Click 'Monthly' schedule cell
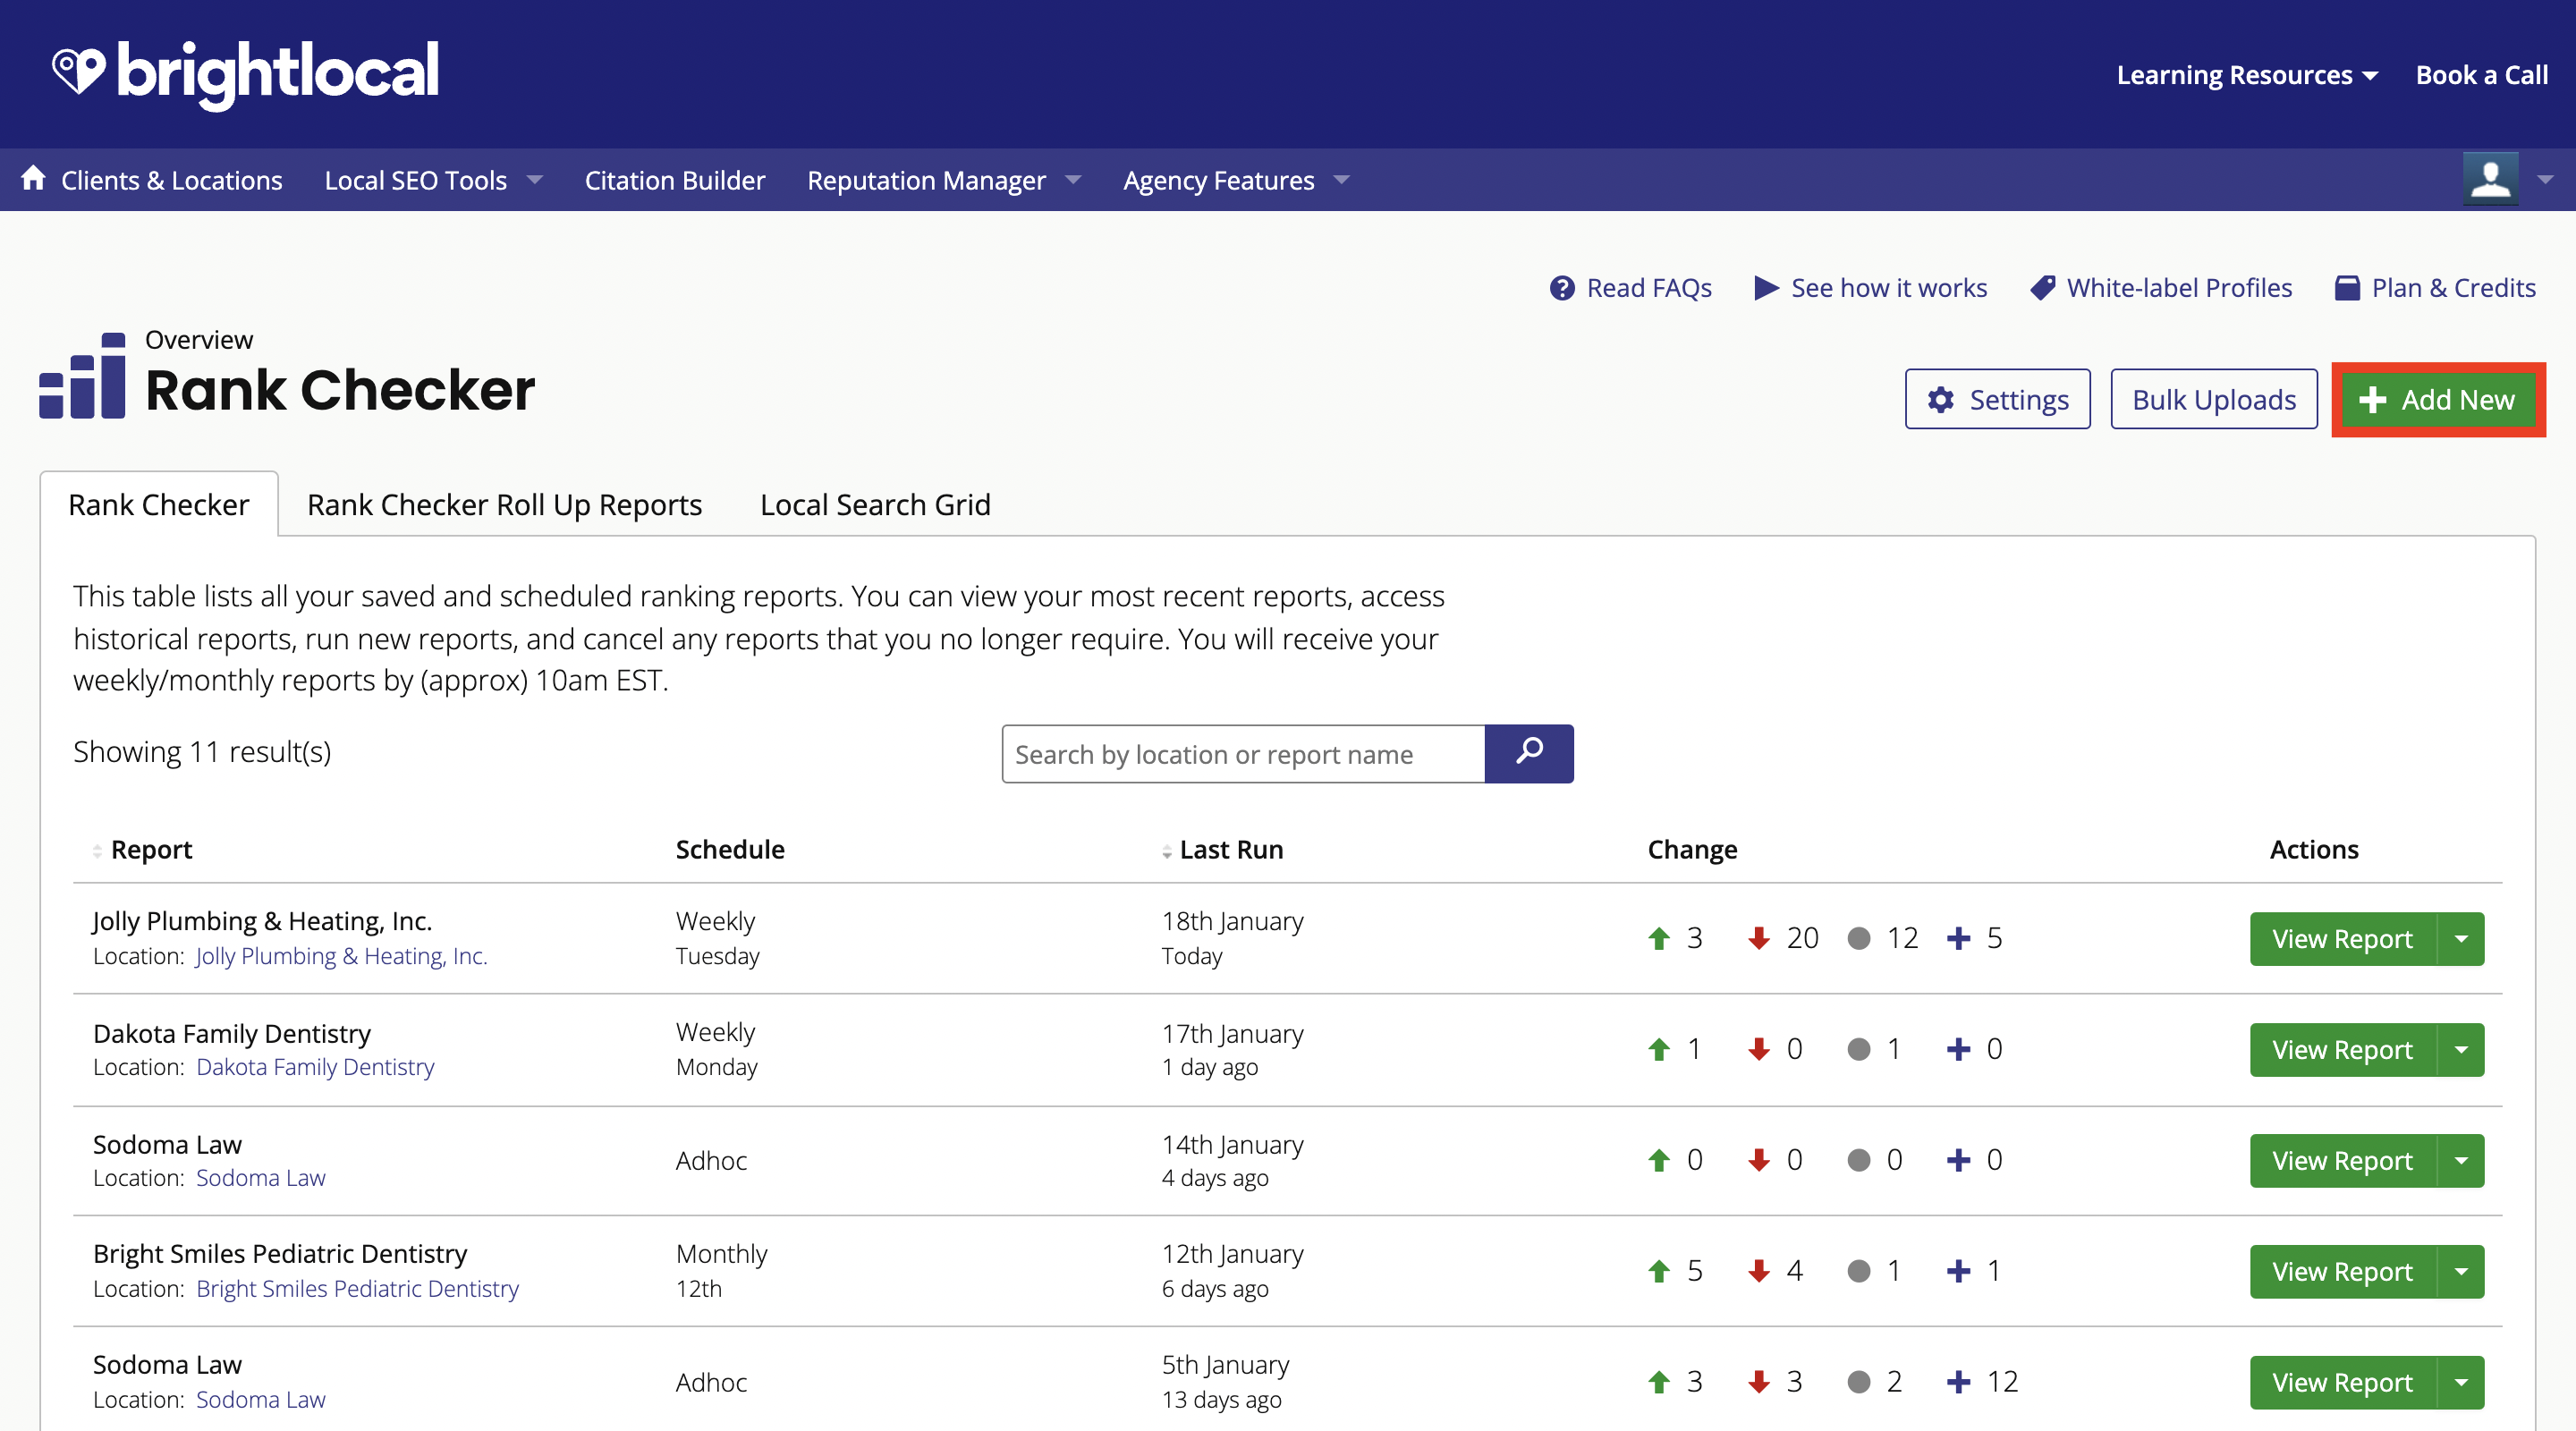The image size is (2576, 1431). tap(721, 1254)
